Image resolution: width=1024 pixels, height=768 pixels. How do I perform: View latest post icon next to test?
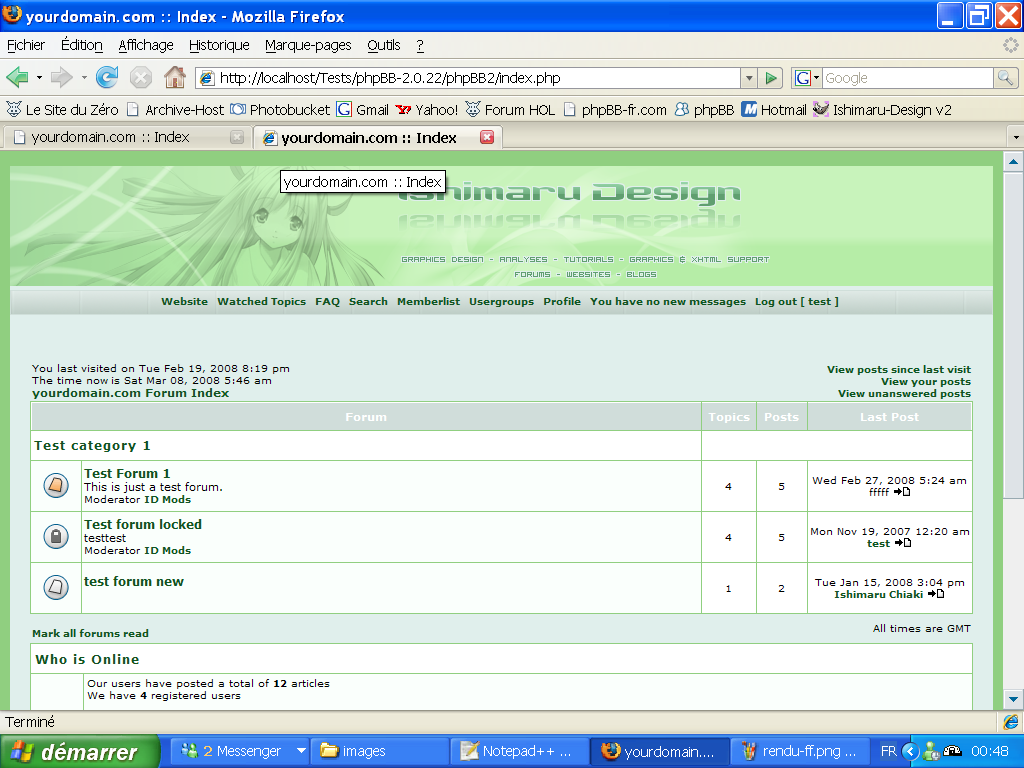pyautogui.click(x=903, y=543)
